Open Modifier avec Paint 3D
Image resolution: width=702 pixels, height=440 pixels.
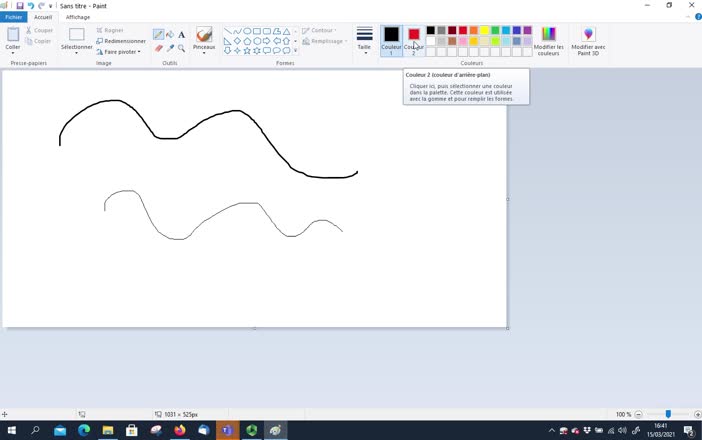point(588,40)
